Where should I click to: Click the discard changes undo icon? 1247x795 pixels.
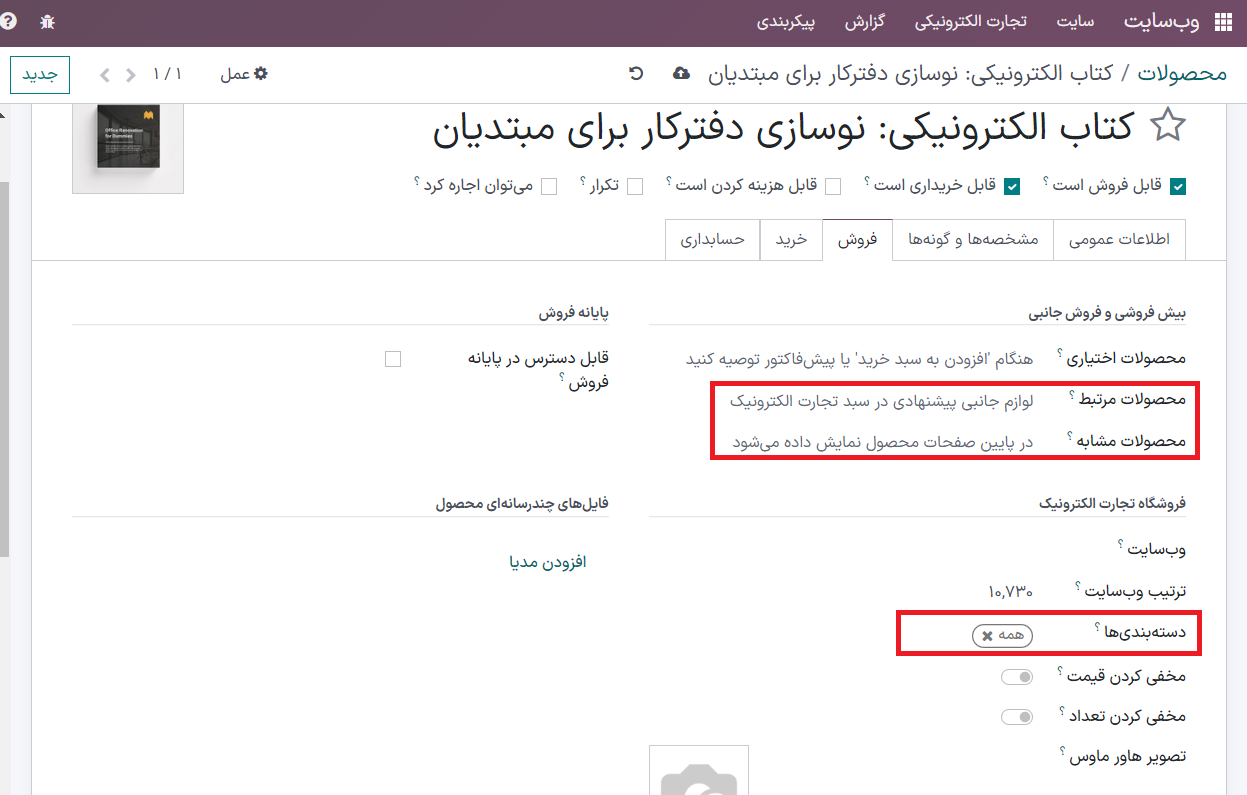coord(636,74)
